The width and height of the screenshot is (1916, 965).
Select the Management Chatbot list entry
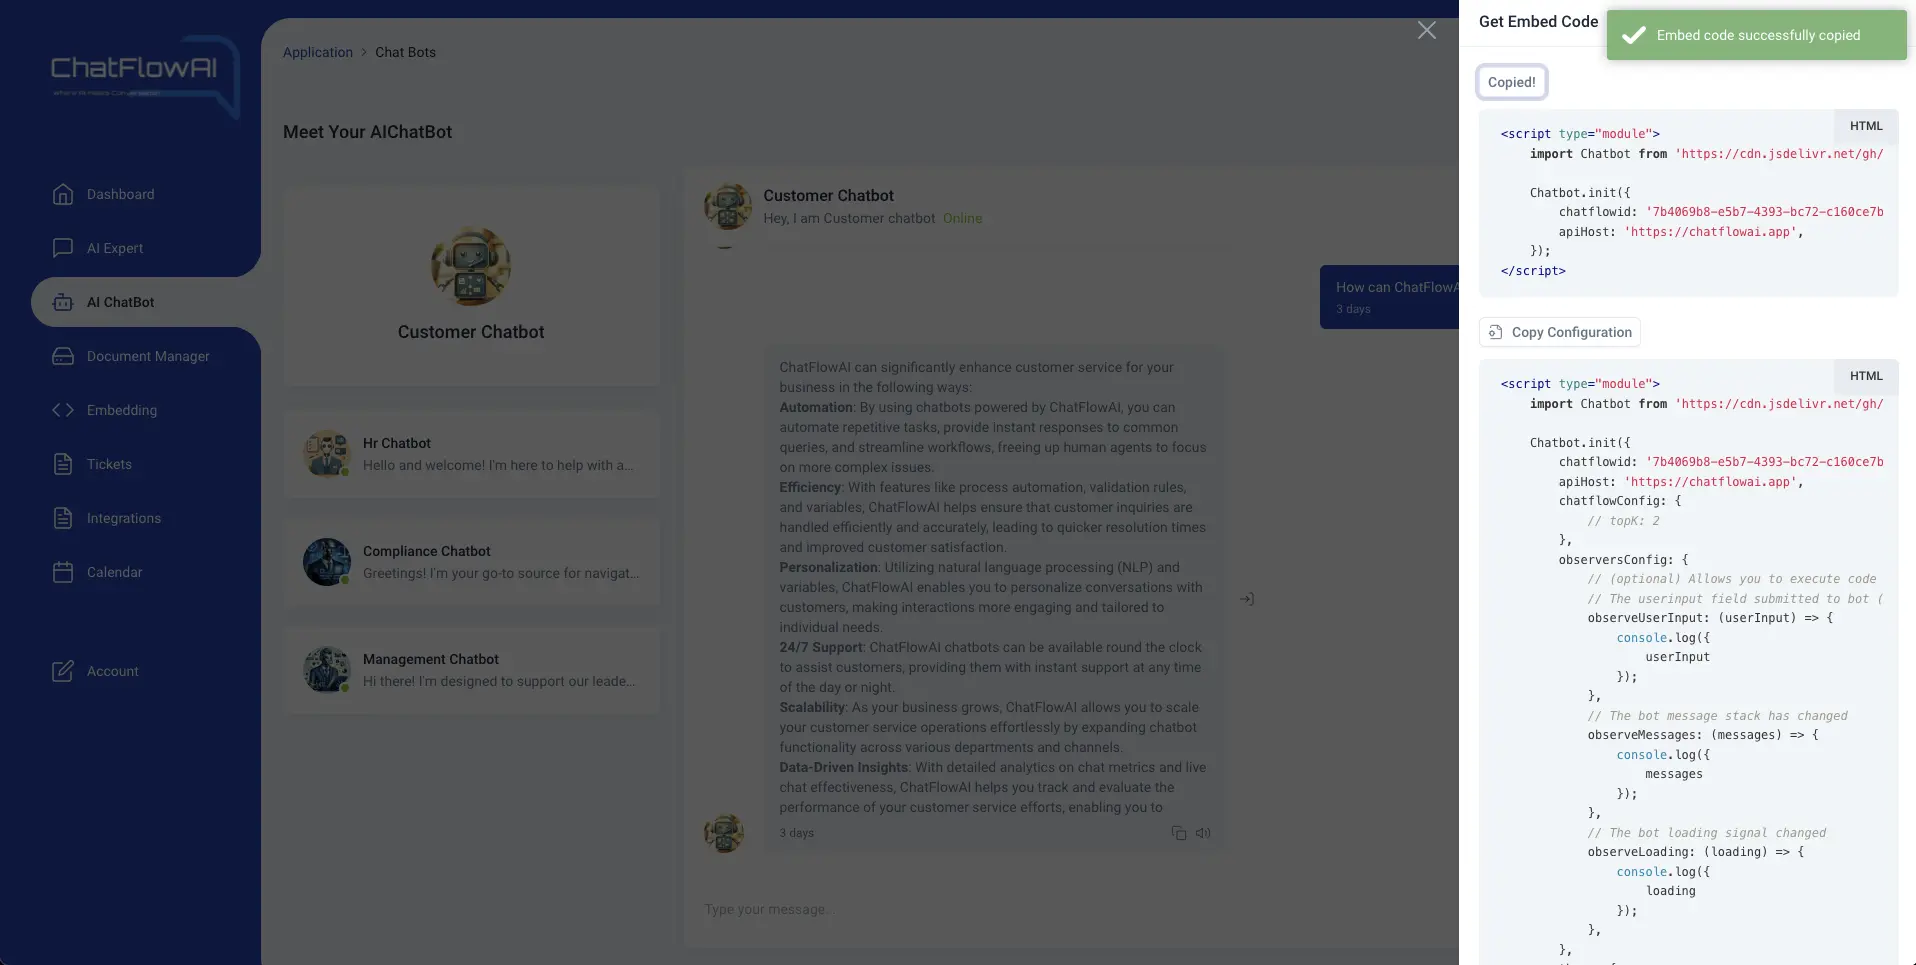tap(472, 670)
